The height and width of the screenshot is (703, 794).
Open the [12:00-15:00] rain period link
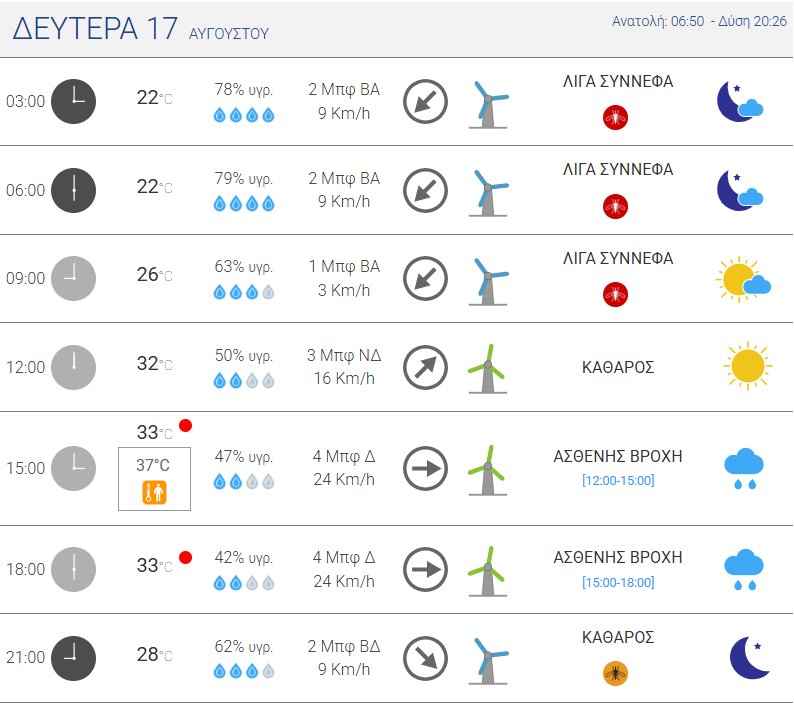618,480
